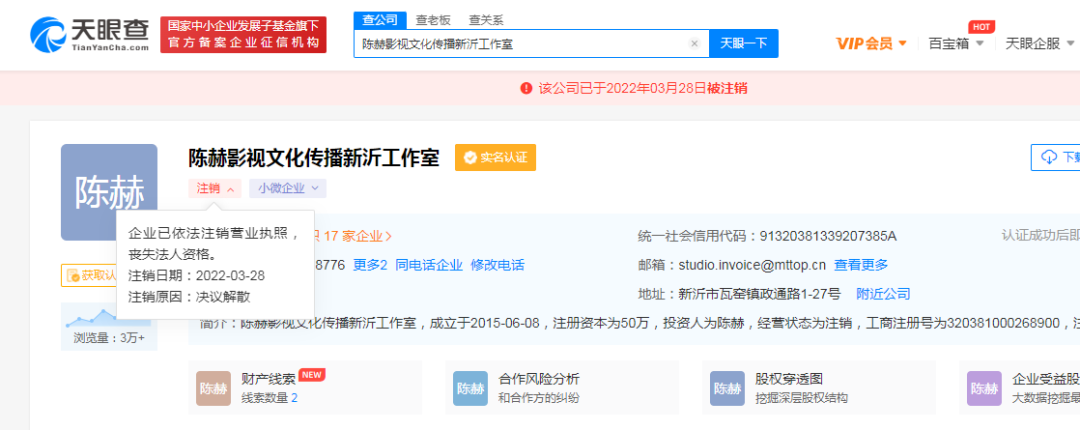Click the 实名认证 badge

click(495, 158)
